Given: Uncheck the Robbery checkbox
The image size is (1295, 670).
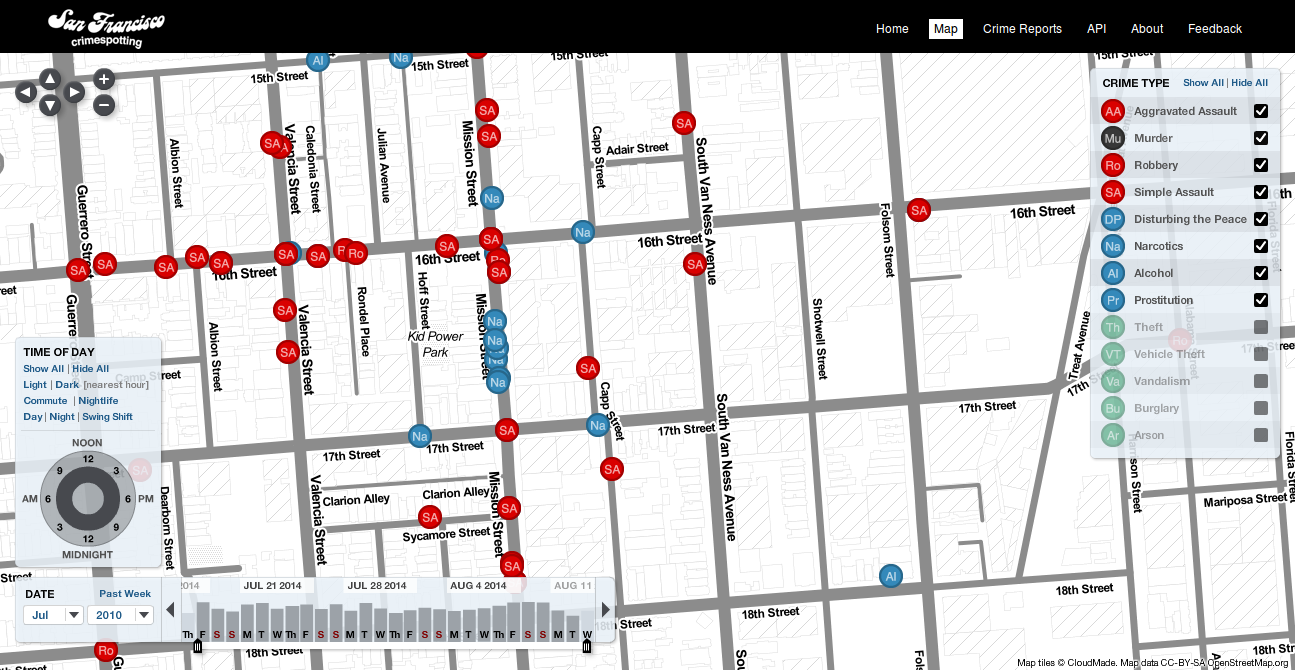Looking at the screenshot, I should click(1261, 165).
